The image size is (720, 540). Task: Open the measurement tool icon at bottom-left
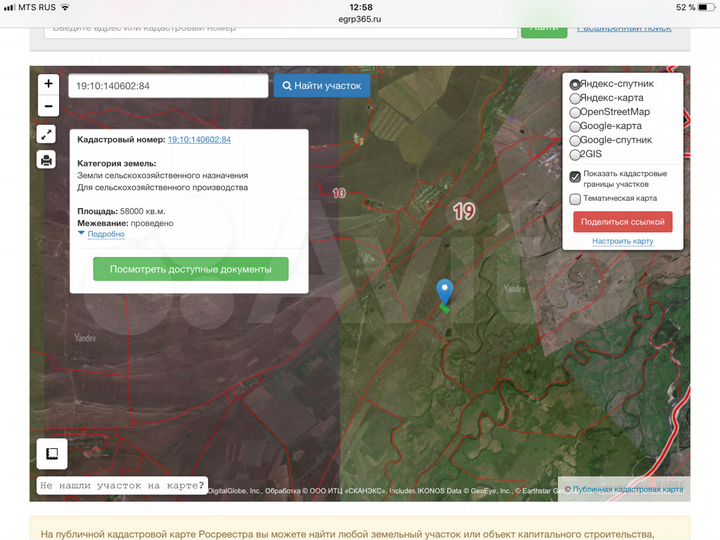(52, 453)
